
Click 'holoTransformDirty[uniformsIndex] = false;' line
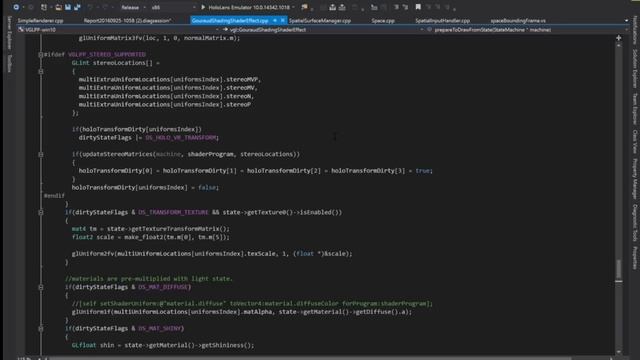[x=145, y=188]
